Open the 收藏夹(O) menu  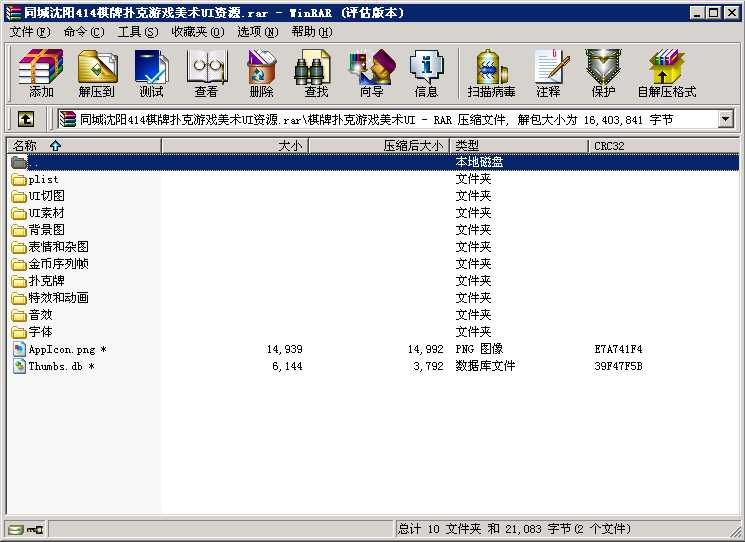pyautogui.click(x=198, y=32)
